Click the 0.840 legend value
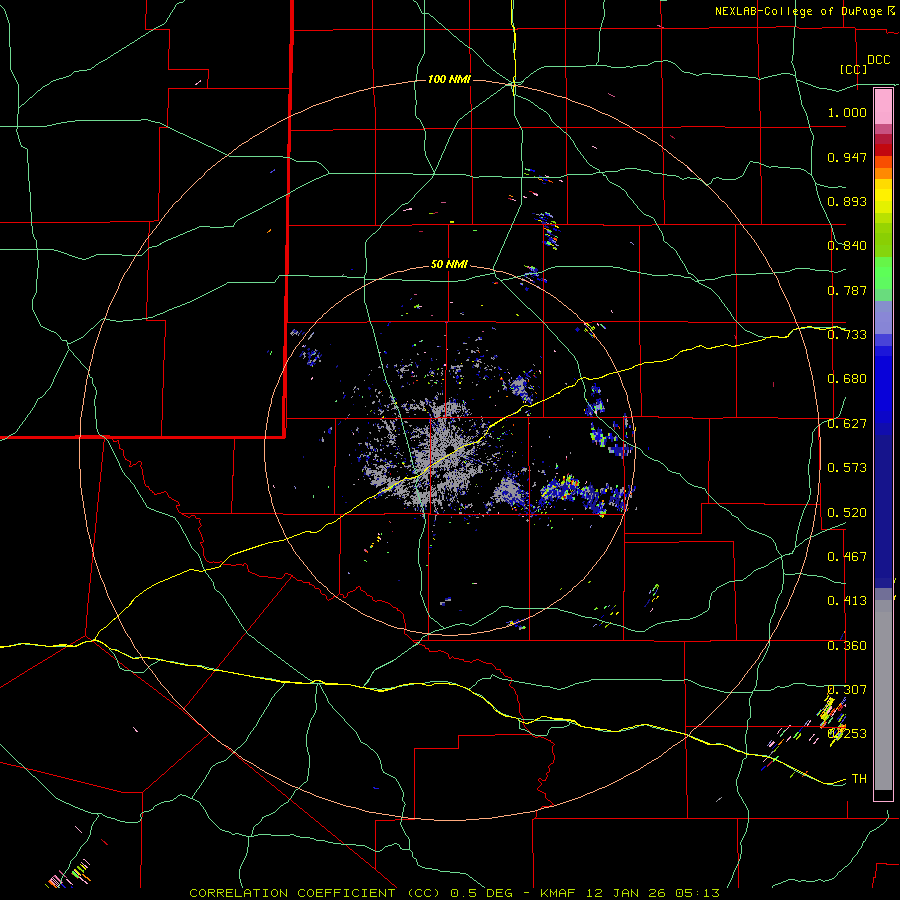 [x=847, y=246]
